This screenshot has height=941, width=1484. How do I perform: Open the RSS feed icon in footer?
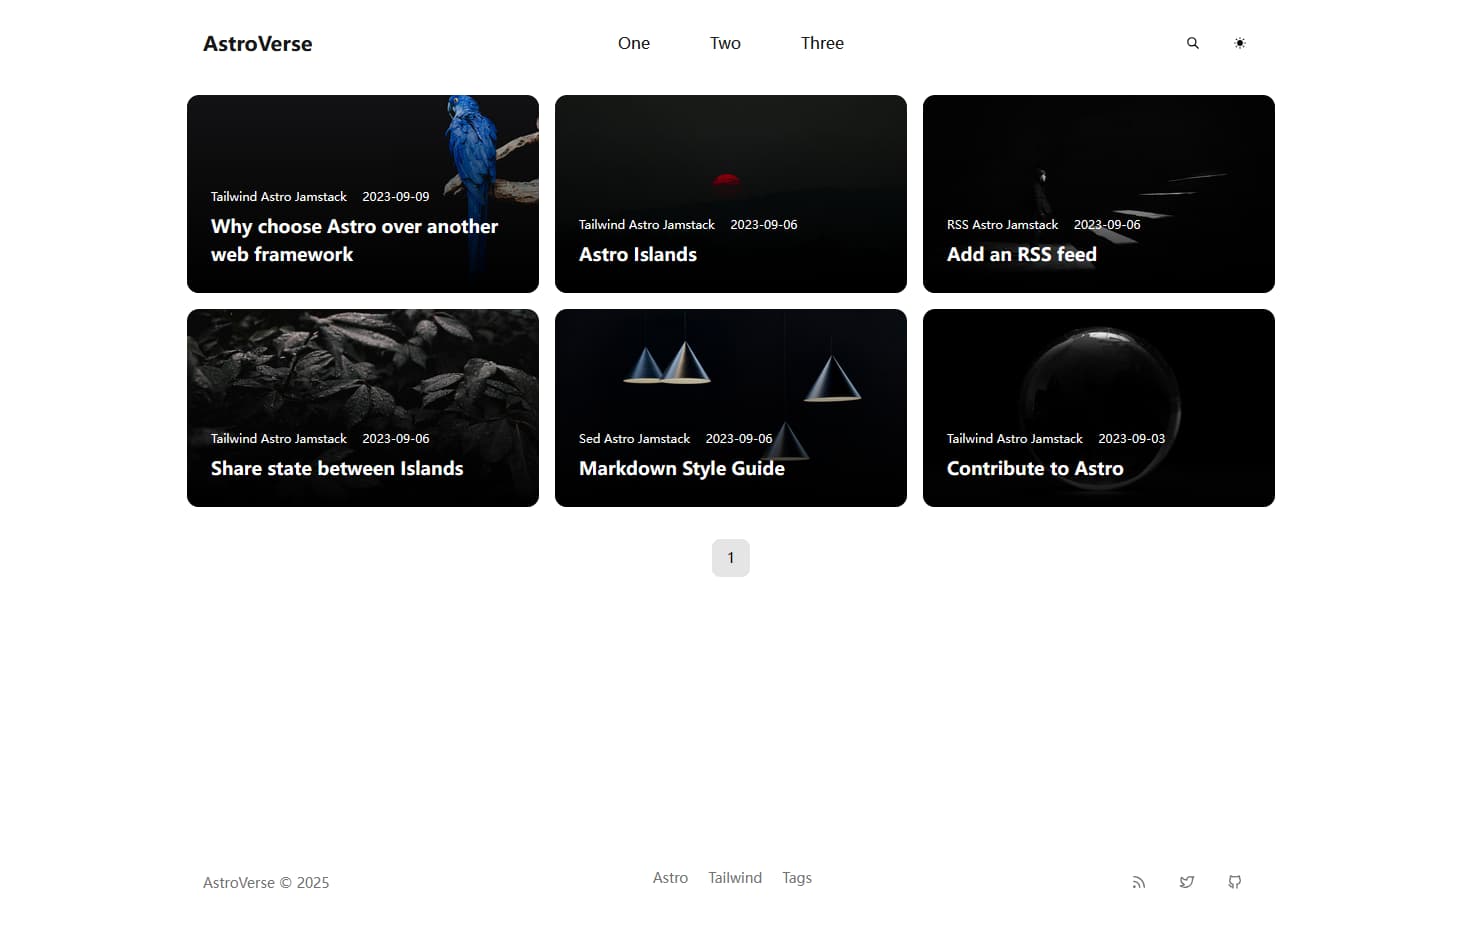coord(1138,882)
